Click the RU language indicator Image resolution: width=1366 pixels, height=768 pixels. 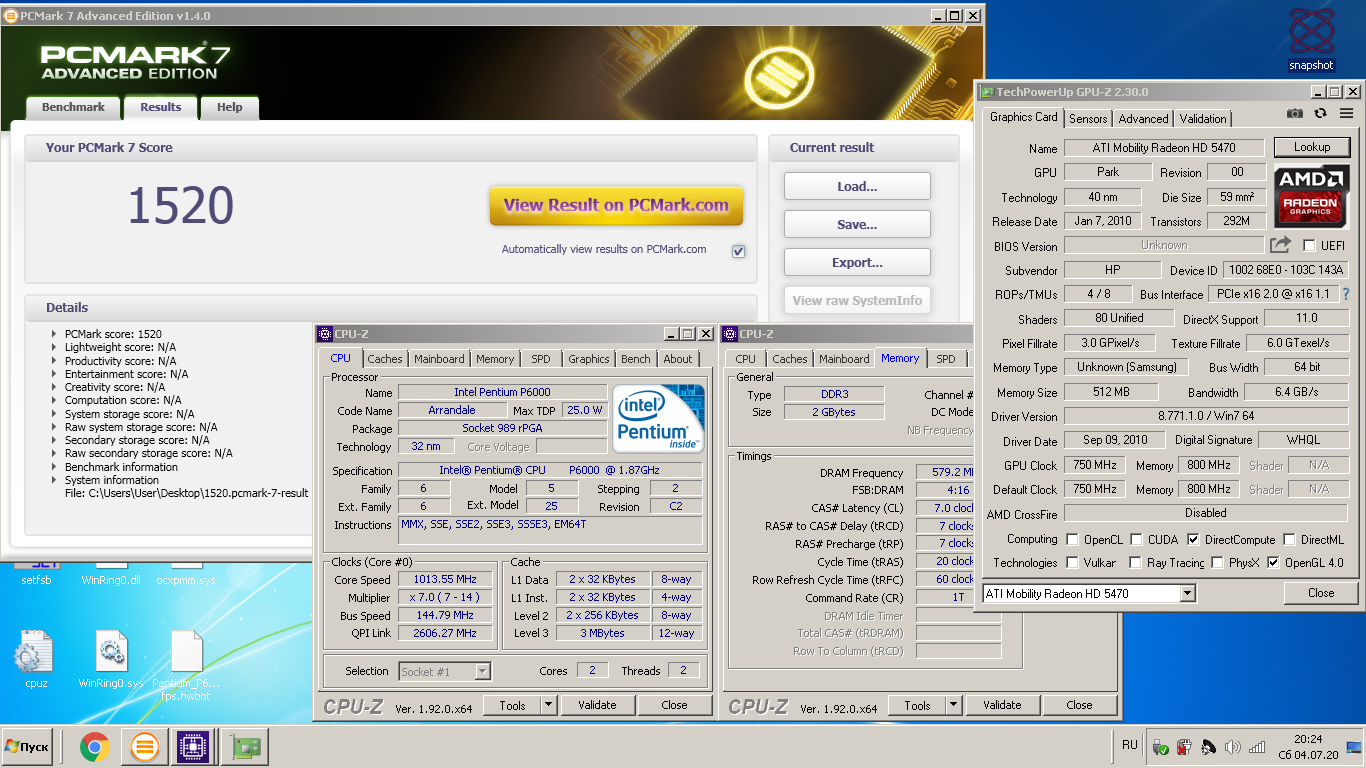point(1130,745)
